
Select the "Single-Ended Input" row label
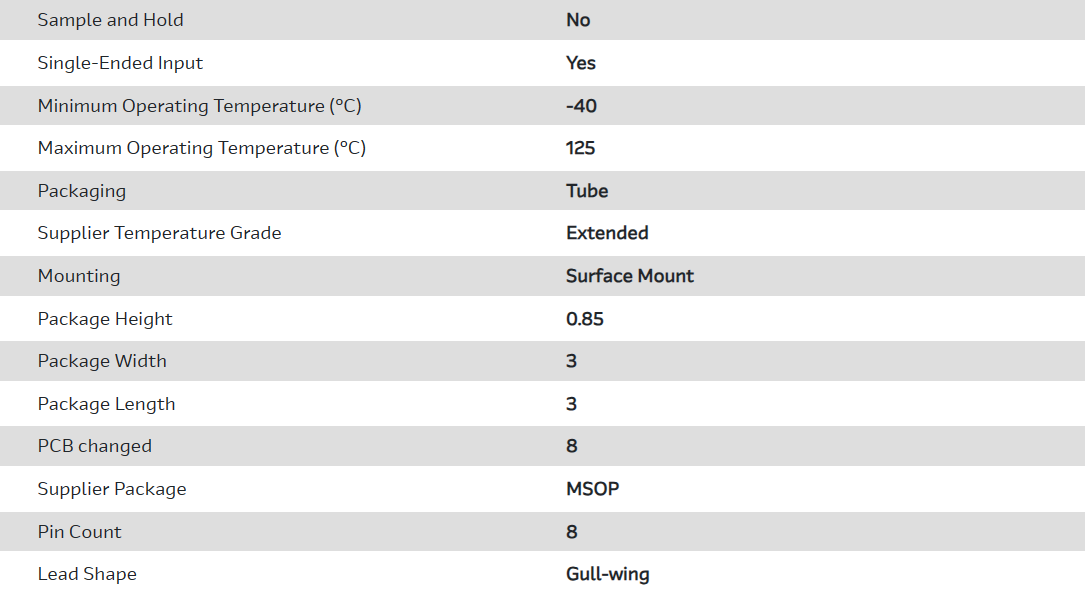click(120, 63)
